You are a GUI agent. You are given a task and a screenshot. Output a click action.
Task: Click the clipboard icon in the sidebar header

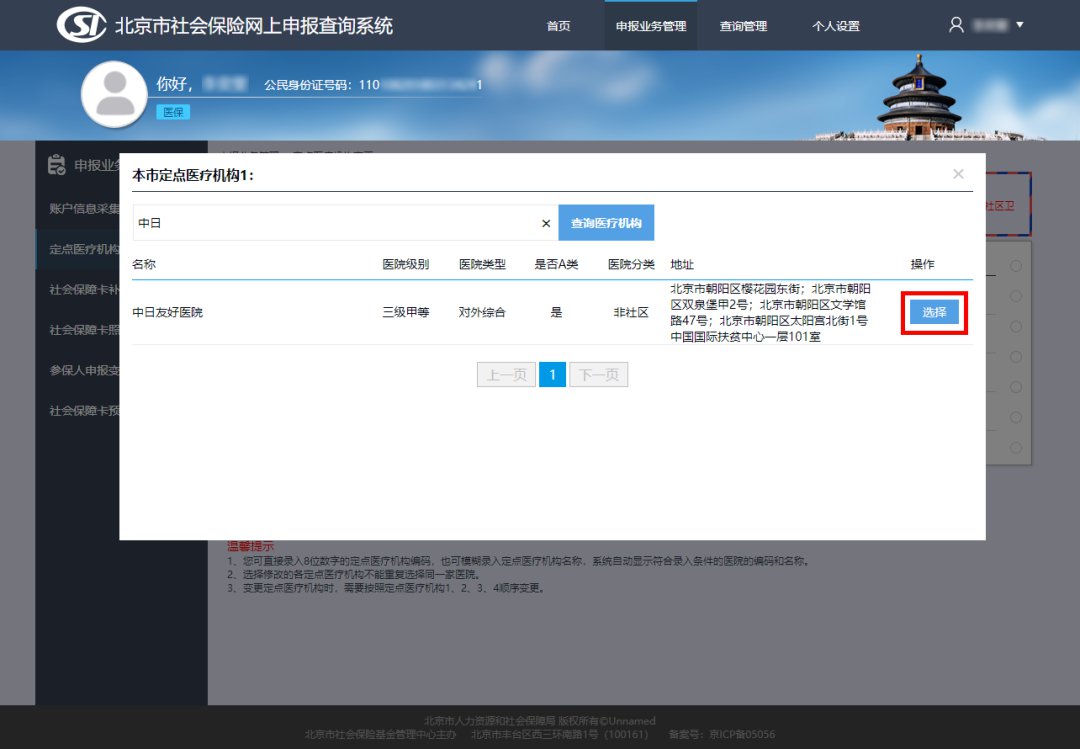click(56, 165)
